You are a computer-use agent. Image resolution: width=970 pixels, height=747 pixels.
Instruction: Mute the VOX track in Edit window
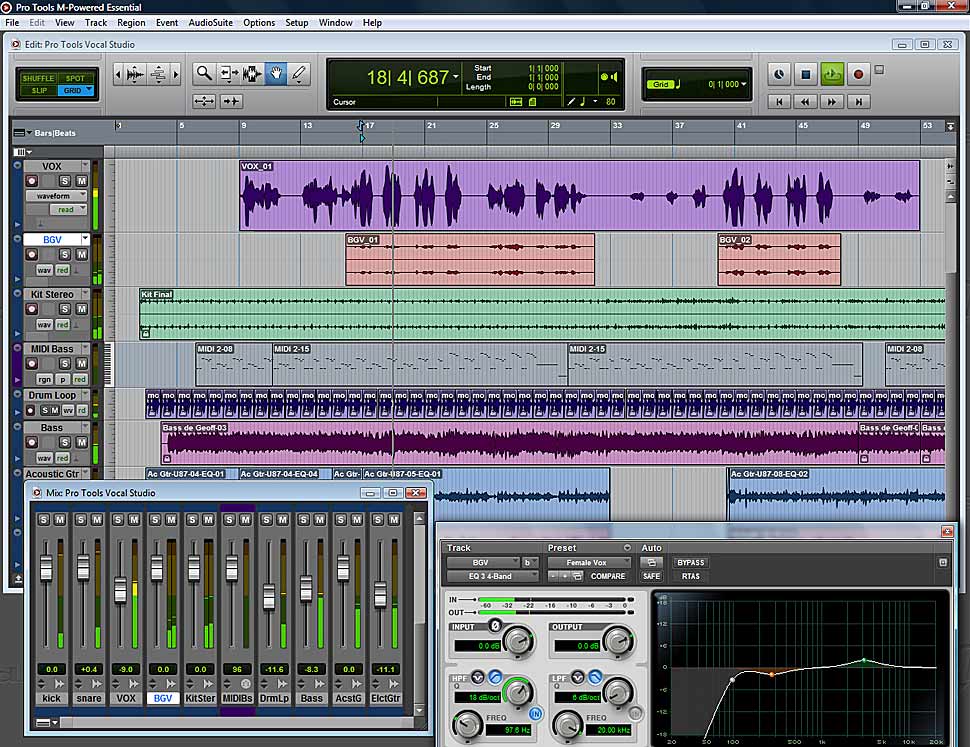[x=81, y=181]
